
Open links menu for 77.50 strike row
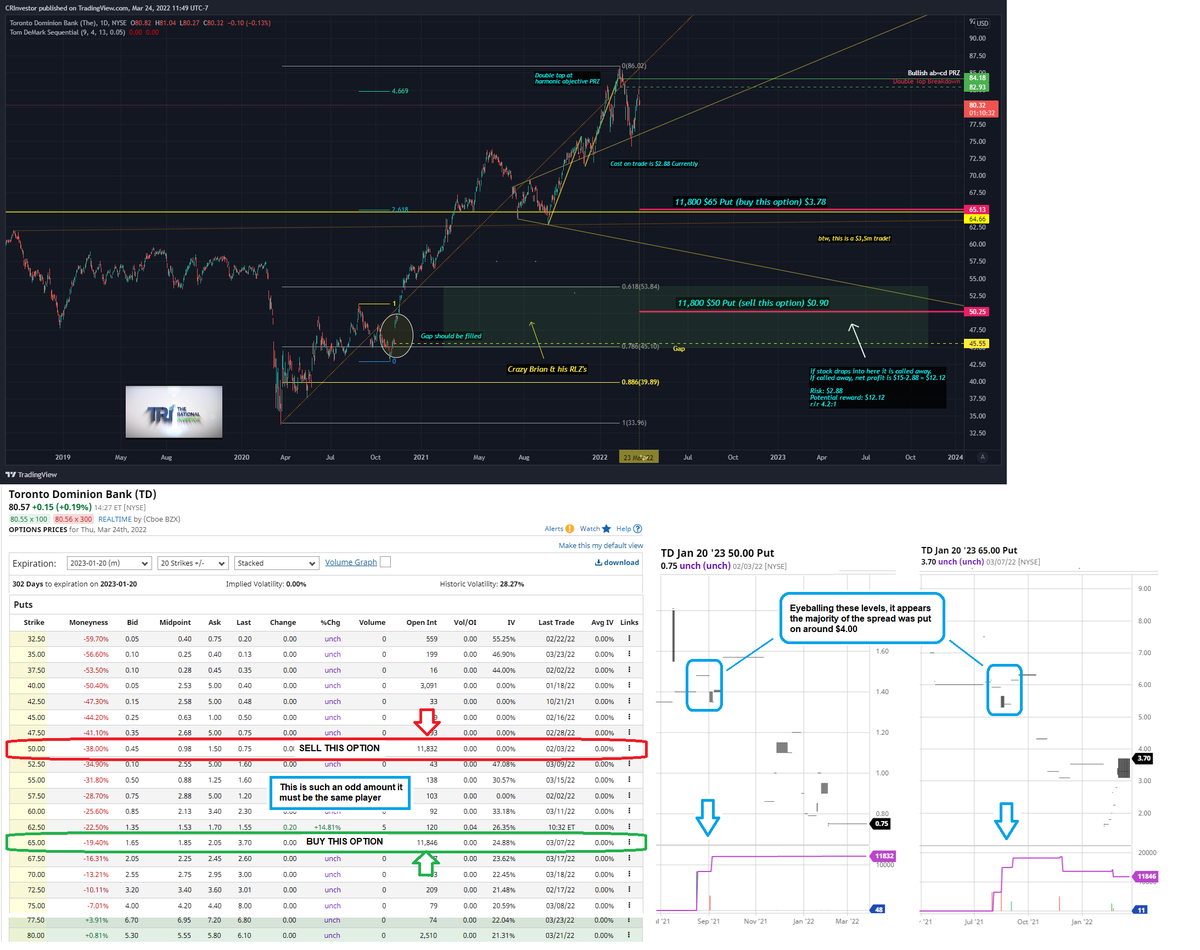629,920
